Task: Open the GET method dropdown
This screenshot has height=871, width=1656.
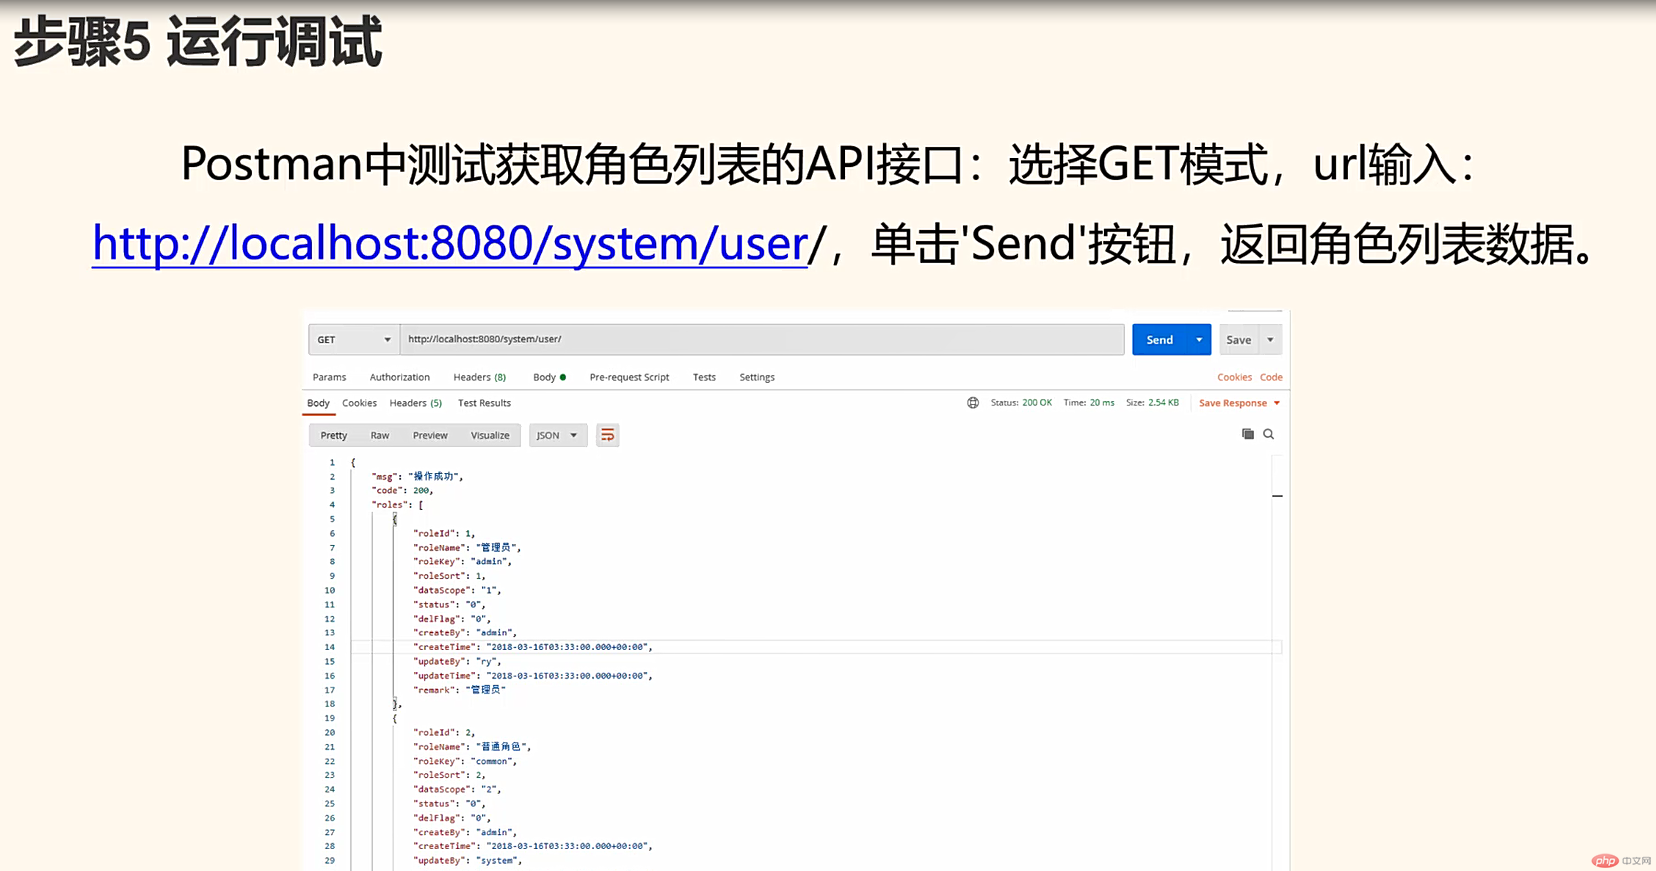Action: click(354, 340)
